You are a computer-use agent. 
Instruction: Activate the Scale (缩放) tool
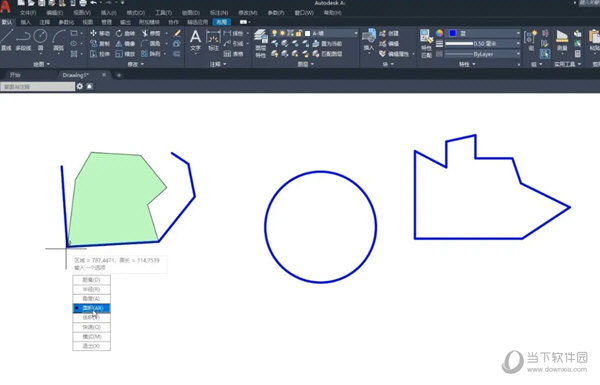point(126,54)
